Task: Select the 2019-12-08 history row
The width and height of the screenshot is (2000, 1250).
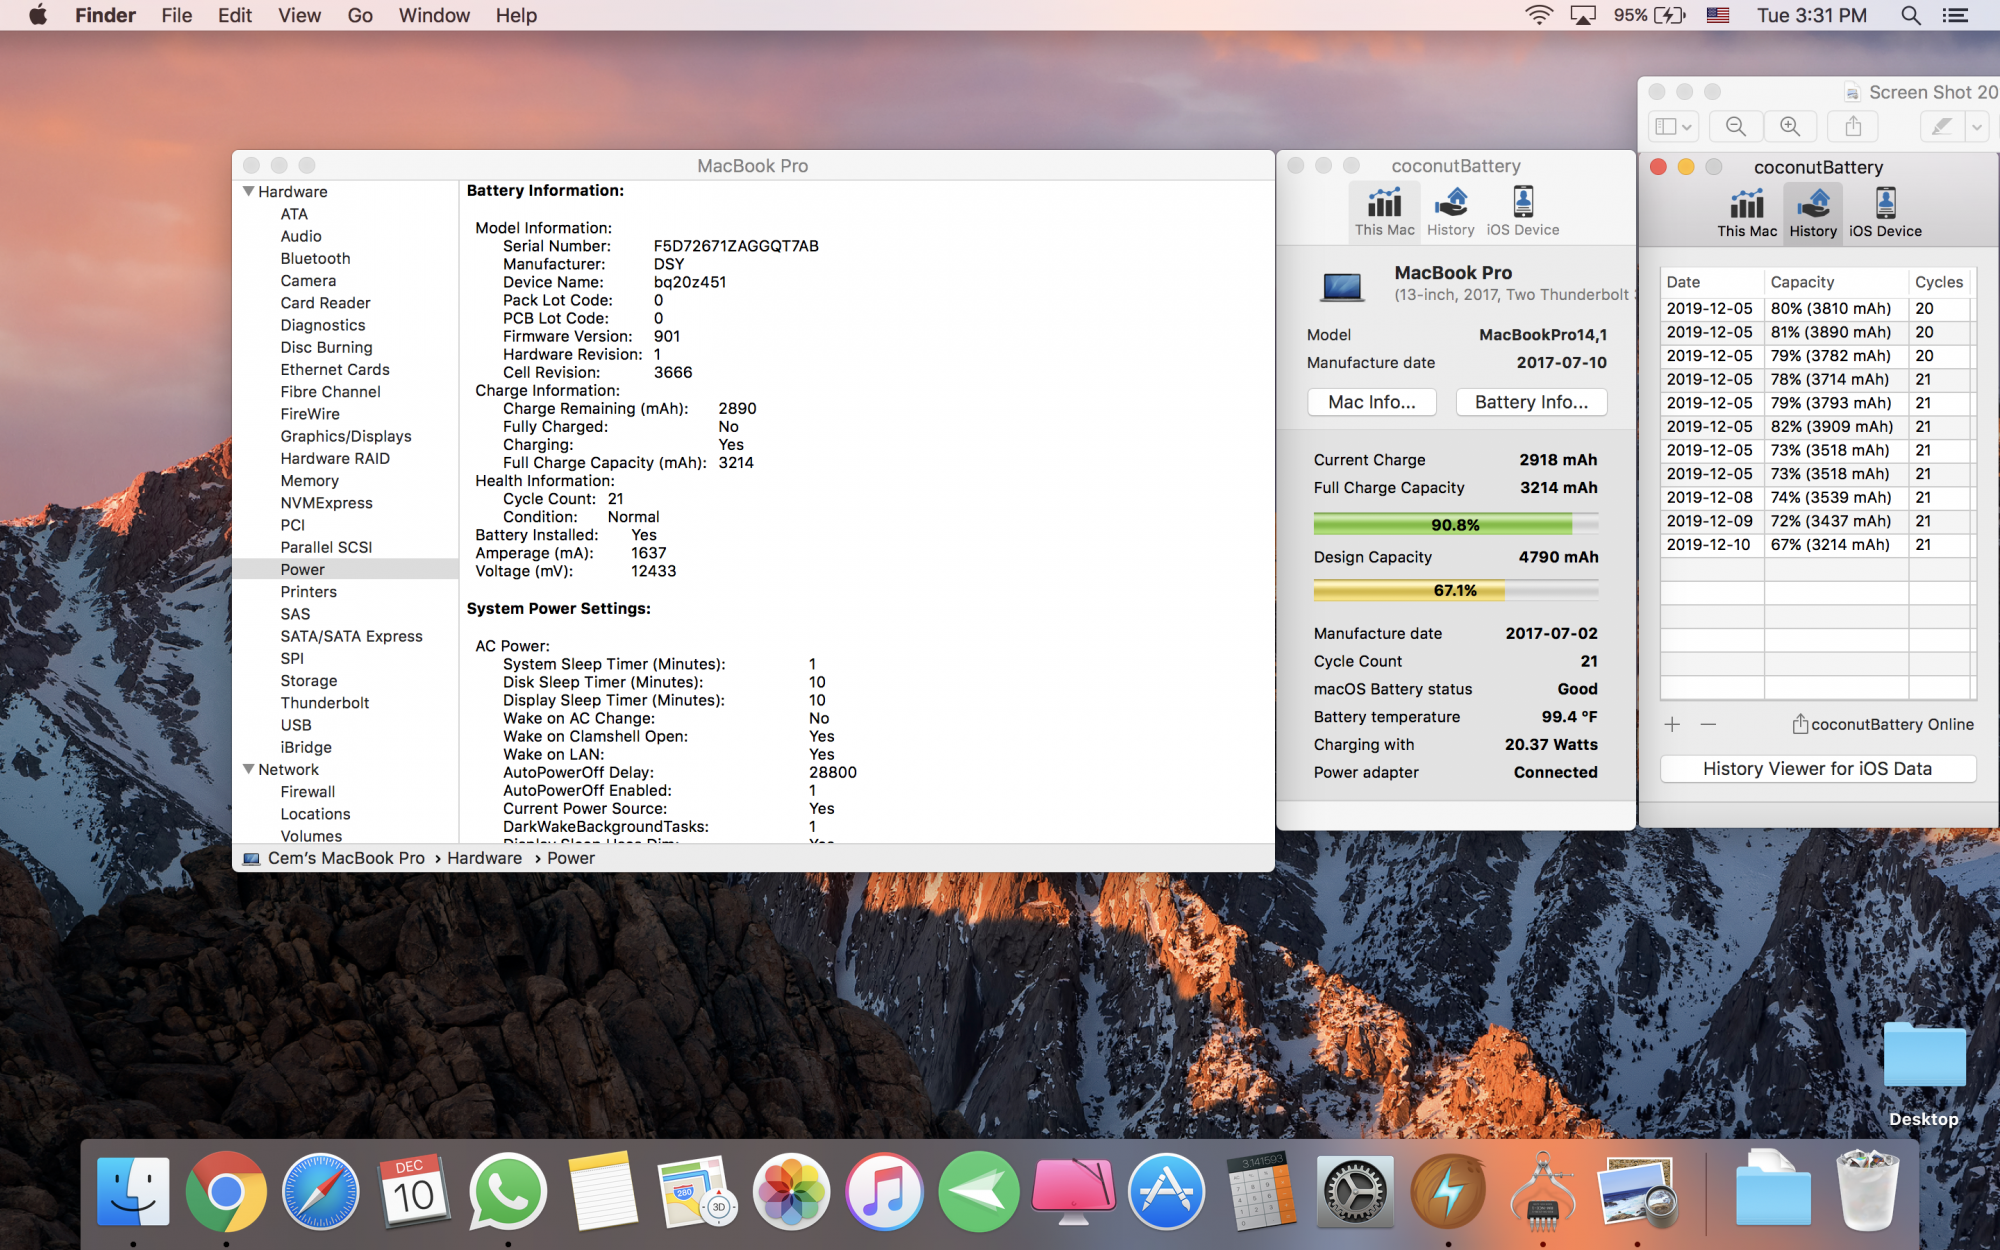Action: pyautogui.click(x=1815, y=497)
